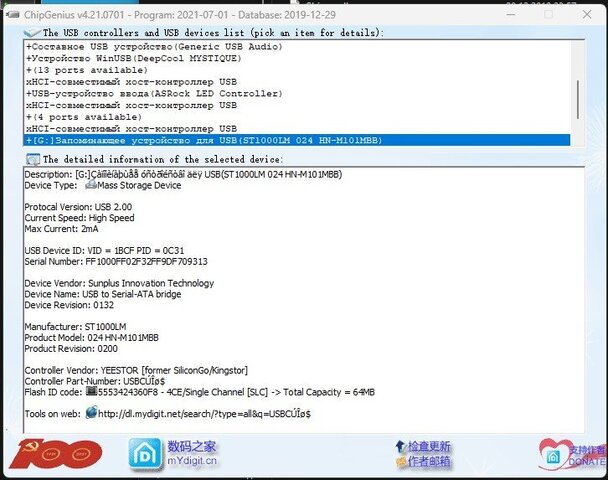Click the blue mYdigit house icon
608x480 pixels.
point(143,454)
